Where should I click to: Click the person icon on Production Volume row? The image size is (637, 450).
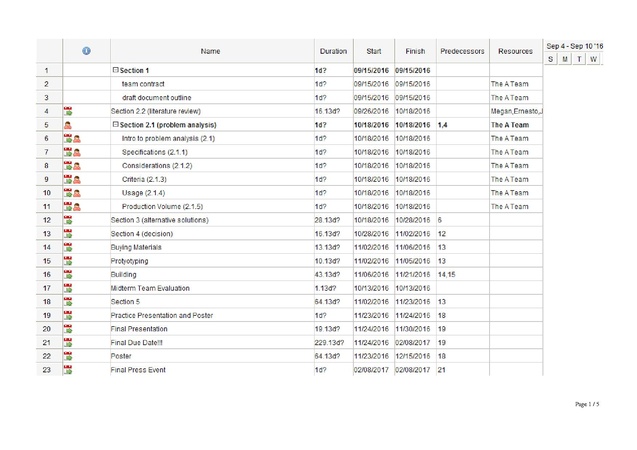(x=77, y=207)
